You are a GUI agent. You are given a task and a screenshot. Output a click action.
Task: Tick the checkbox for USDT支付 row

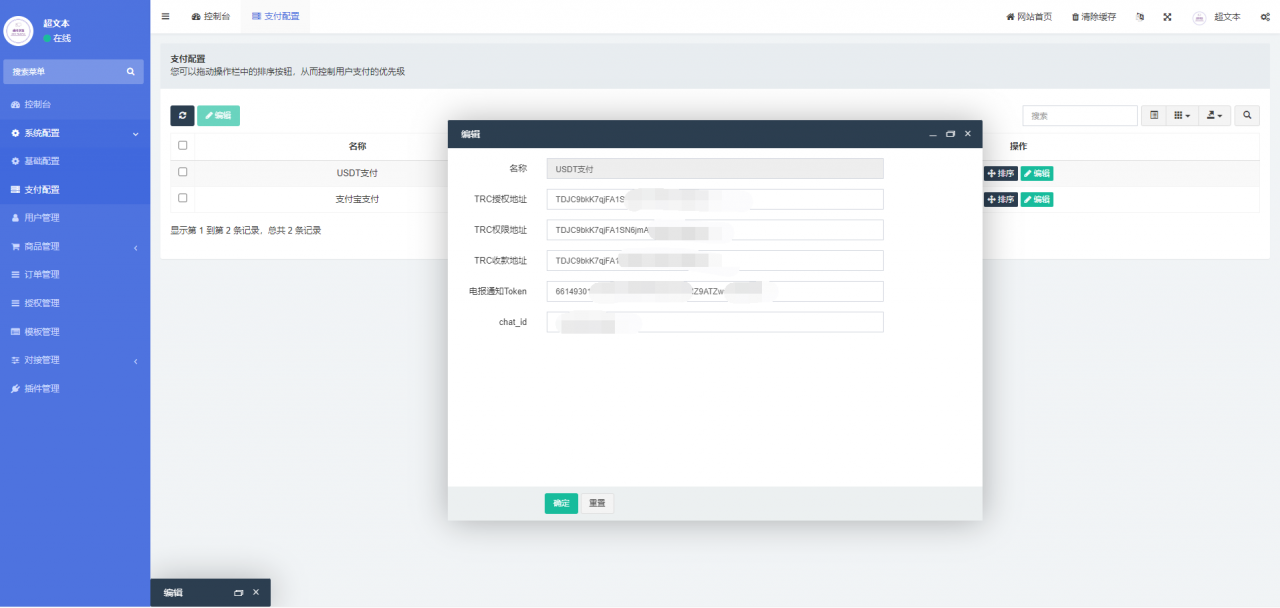pyautogui.click(x=182, y=172)
